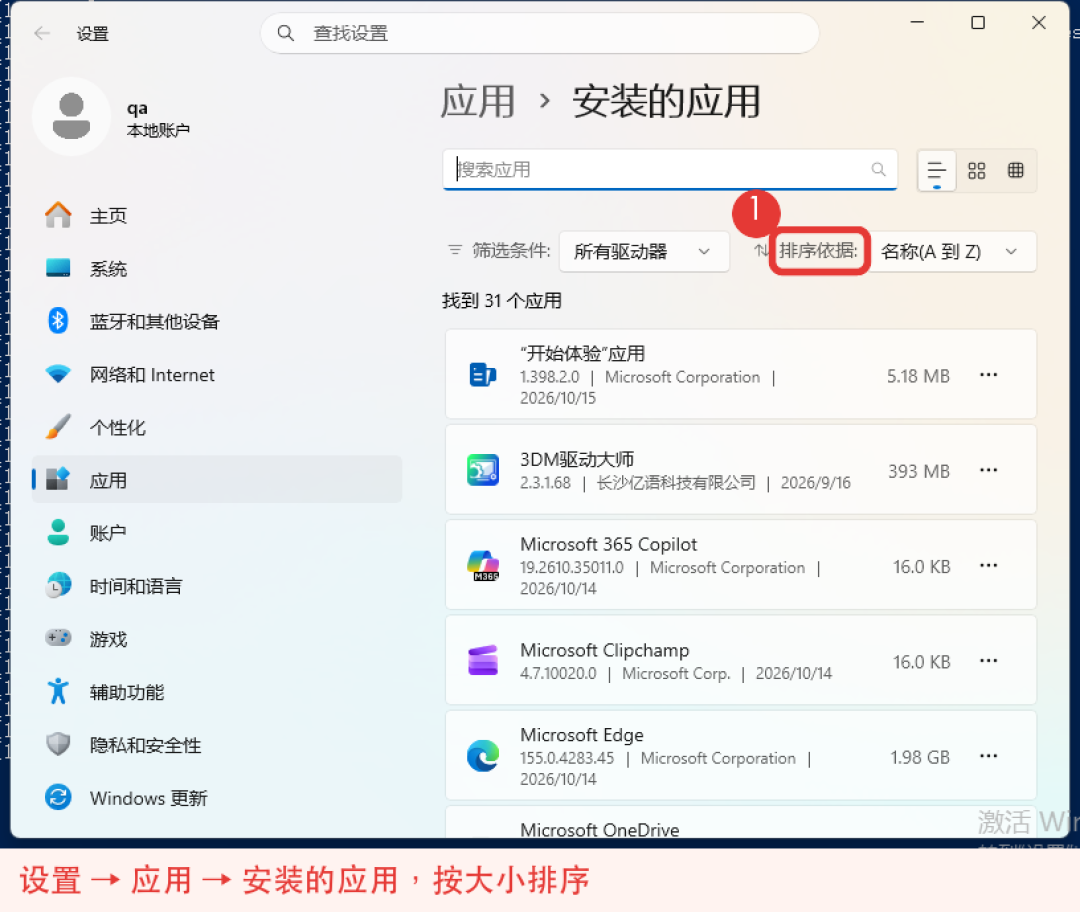Switch to grid view layout
The height and width of the screenshot is (912, 1080).
coord(977,170)
